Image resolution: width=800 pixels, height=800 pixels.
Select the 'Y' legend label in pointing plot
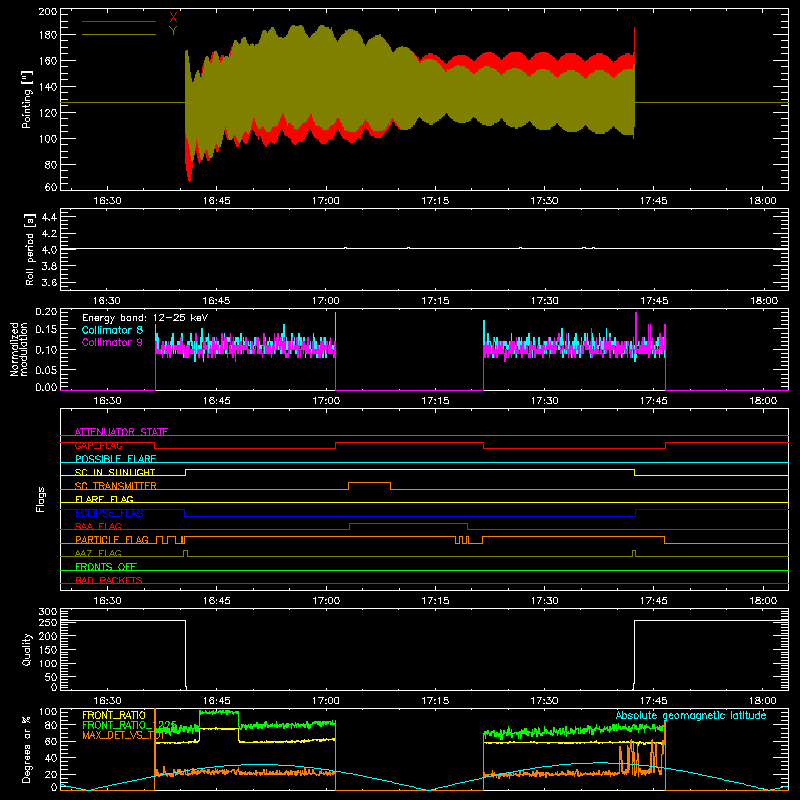(x=173, y=31)
